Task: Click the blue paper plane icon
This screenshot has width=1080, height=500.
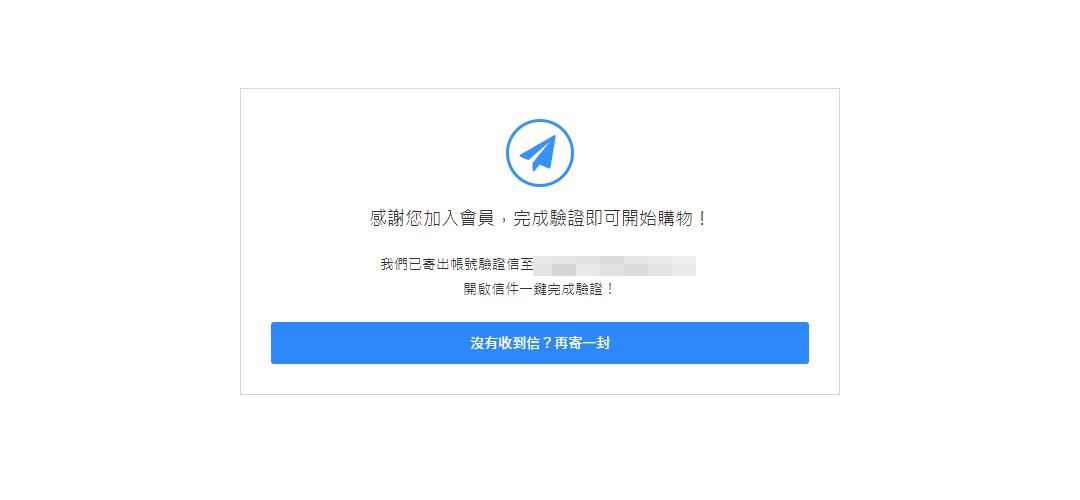Action: click(x=539, y=153)
